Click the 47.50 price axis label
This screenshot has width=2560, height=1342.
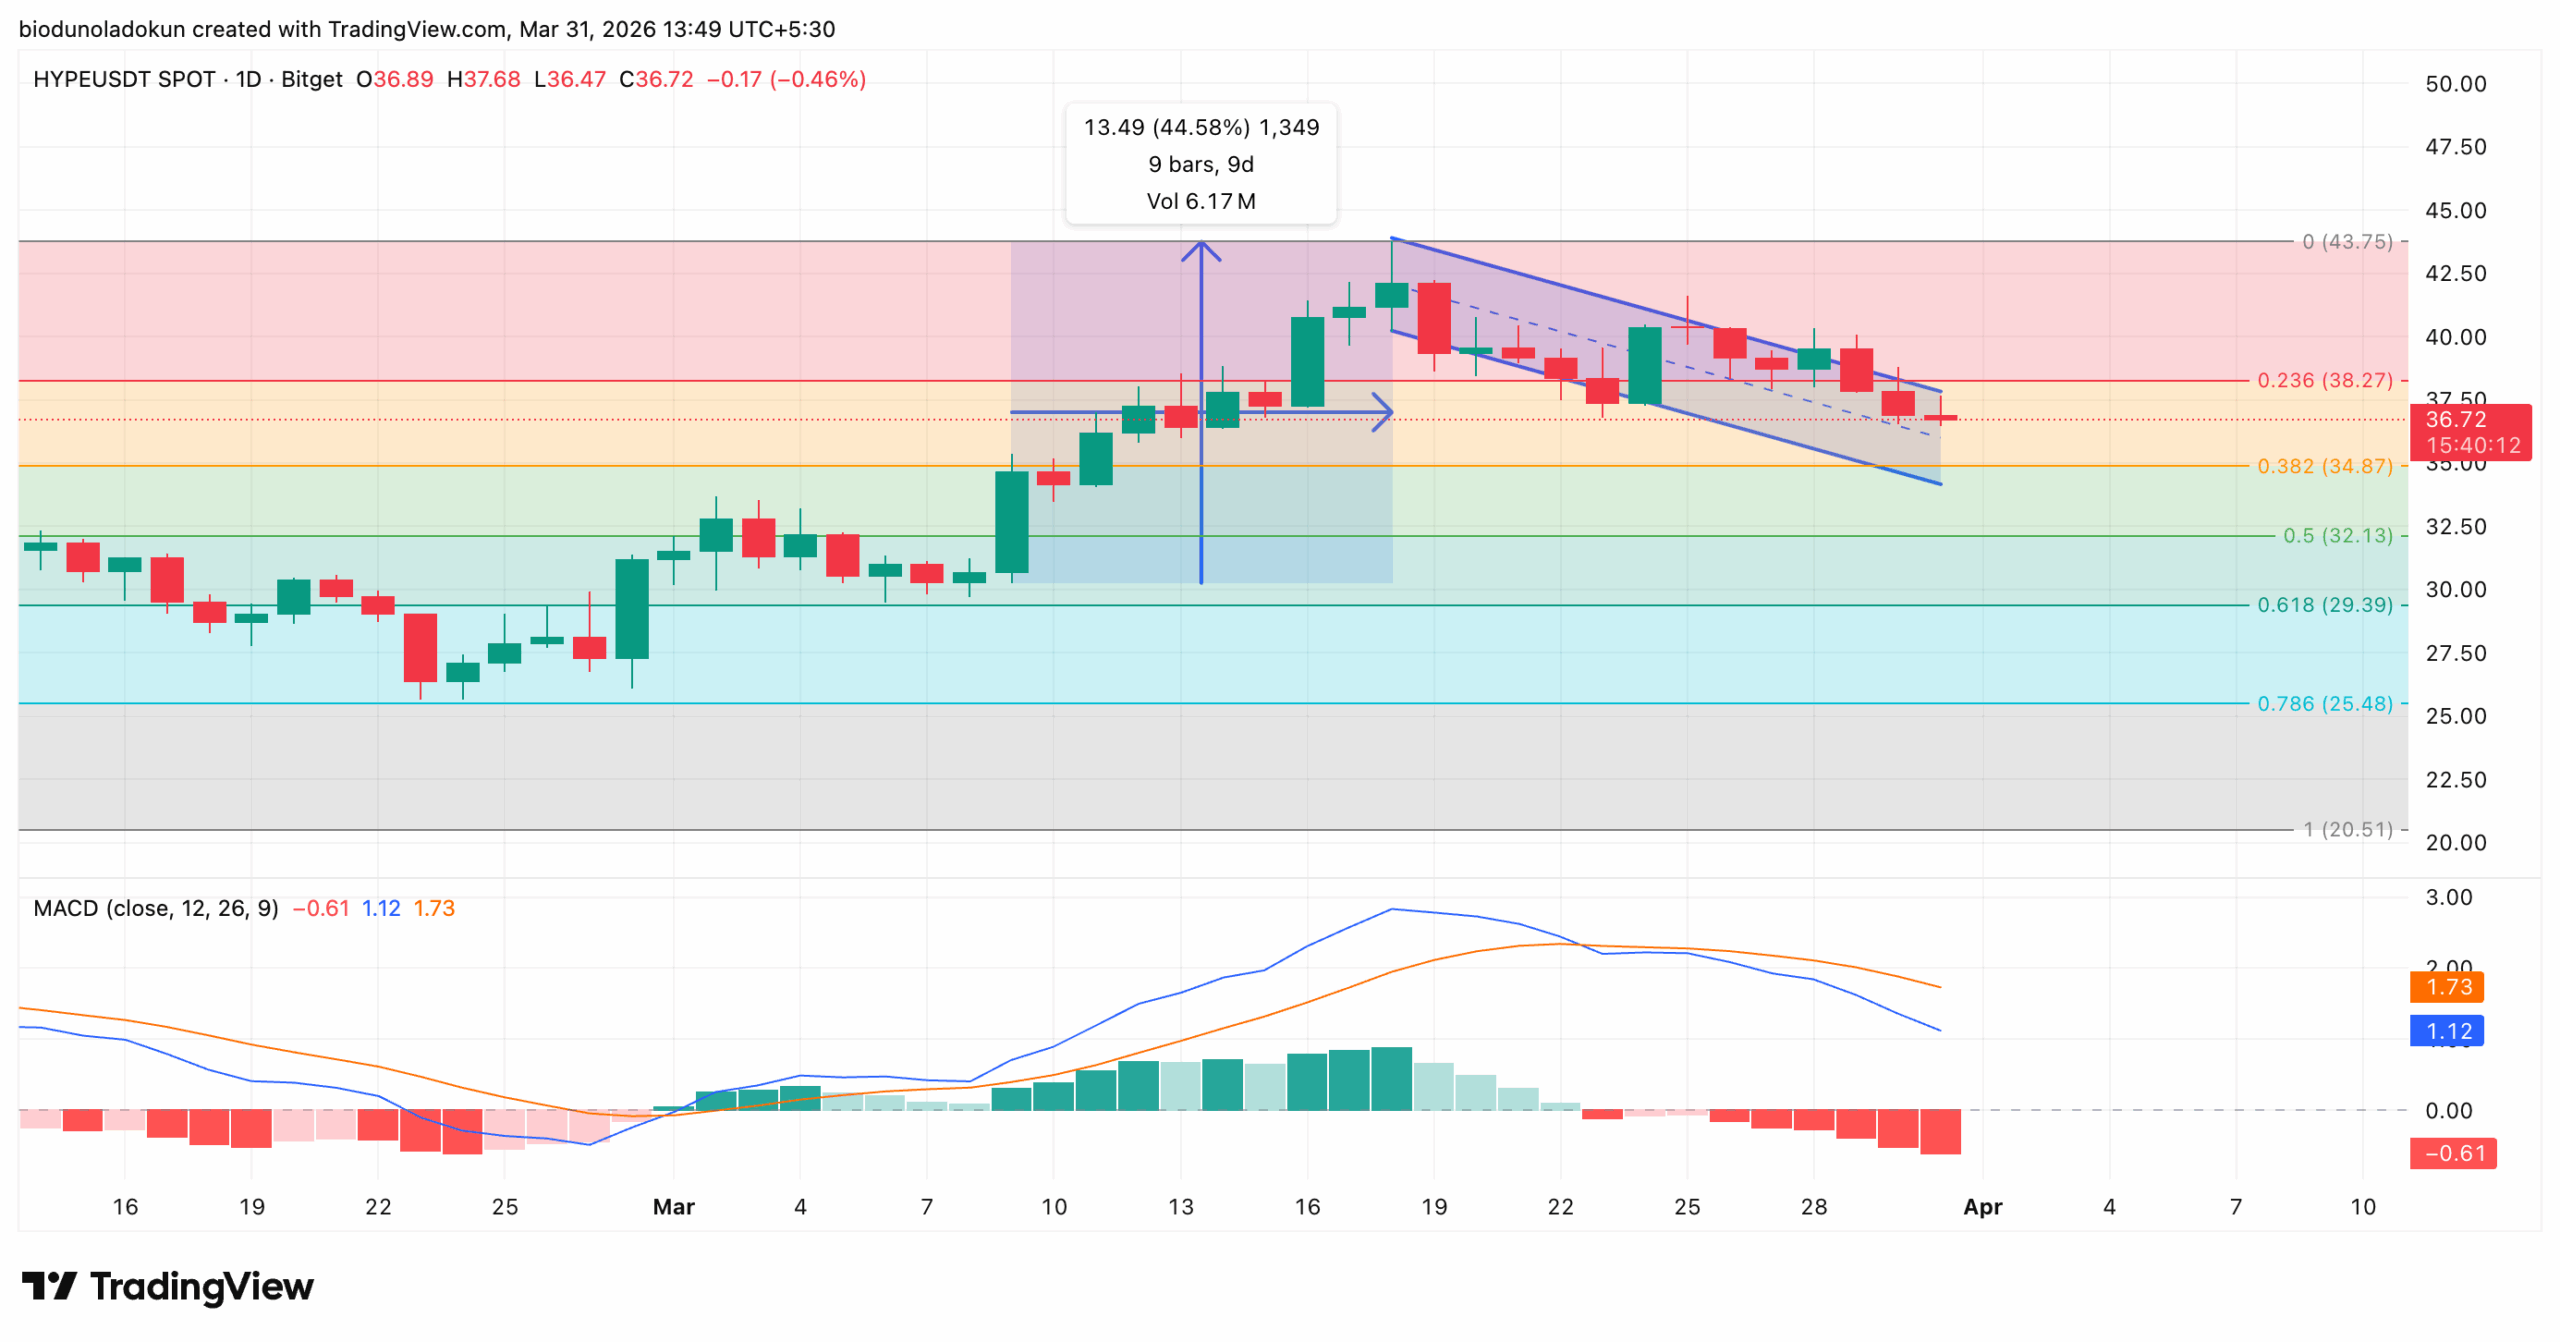(2455, 147)
